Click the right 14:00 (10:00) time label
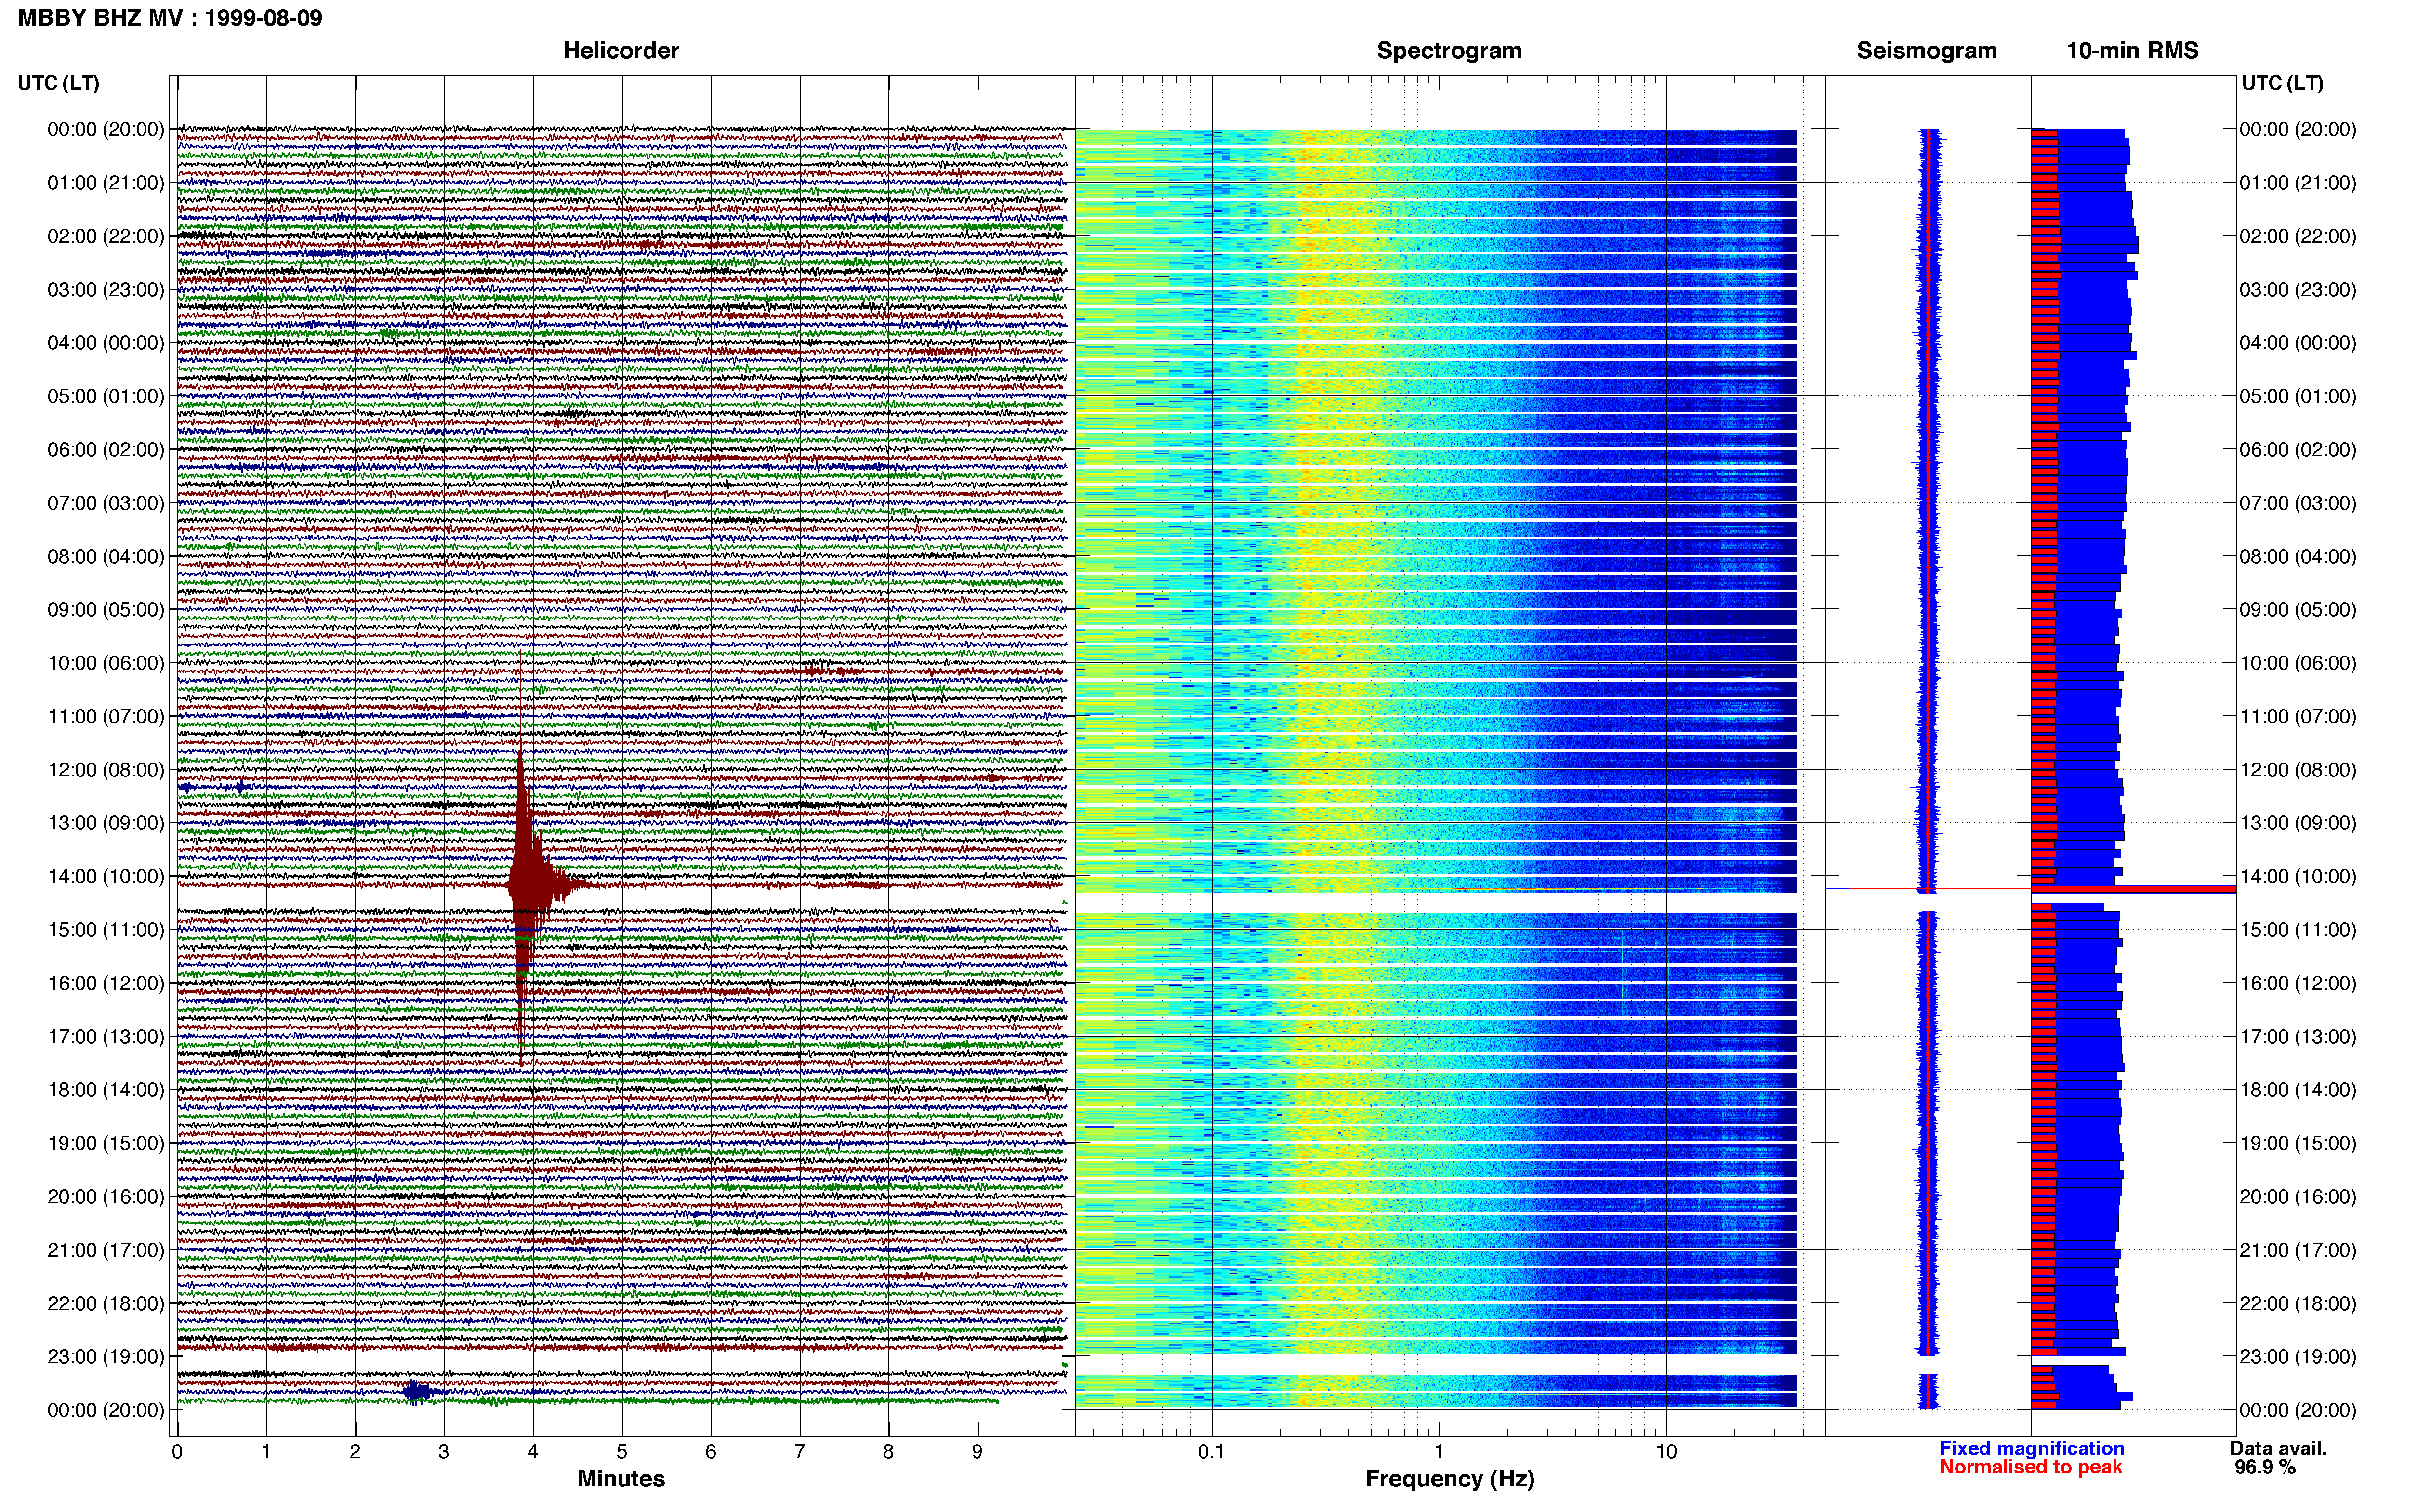2418x1512 pixels. pos(2298,877)
